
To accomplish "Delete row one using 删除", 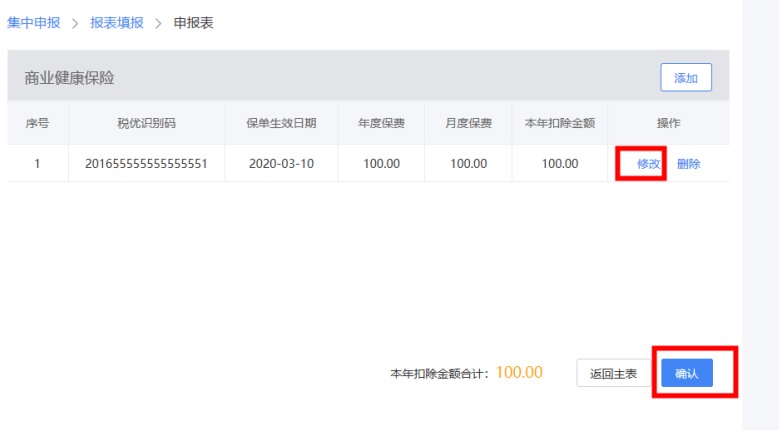I will (688, 164).
